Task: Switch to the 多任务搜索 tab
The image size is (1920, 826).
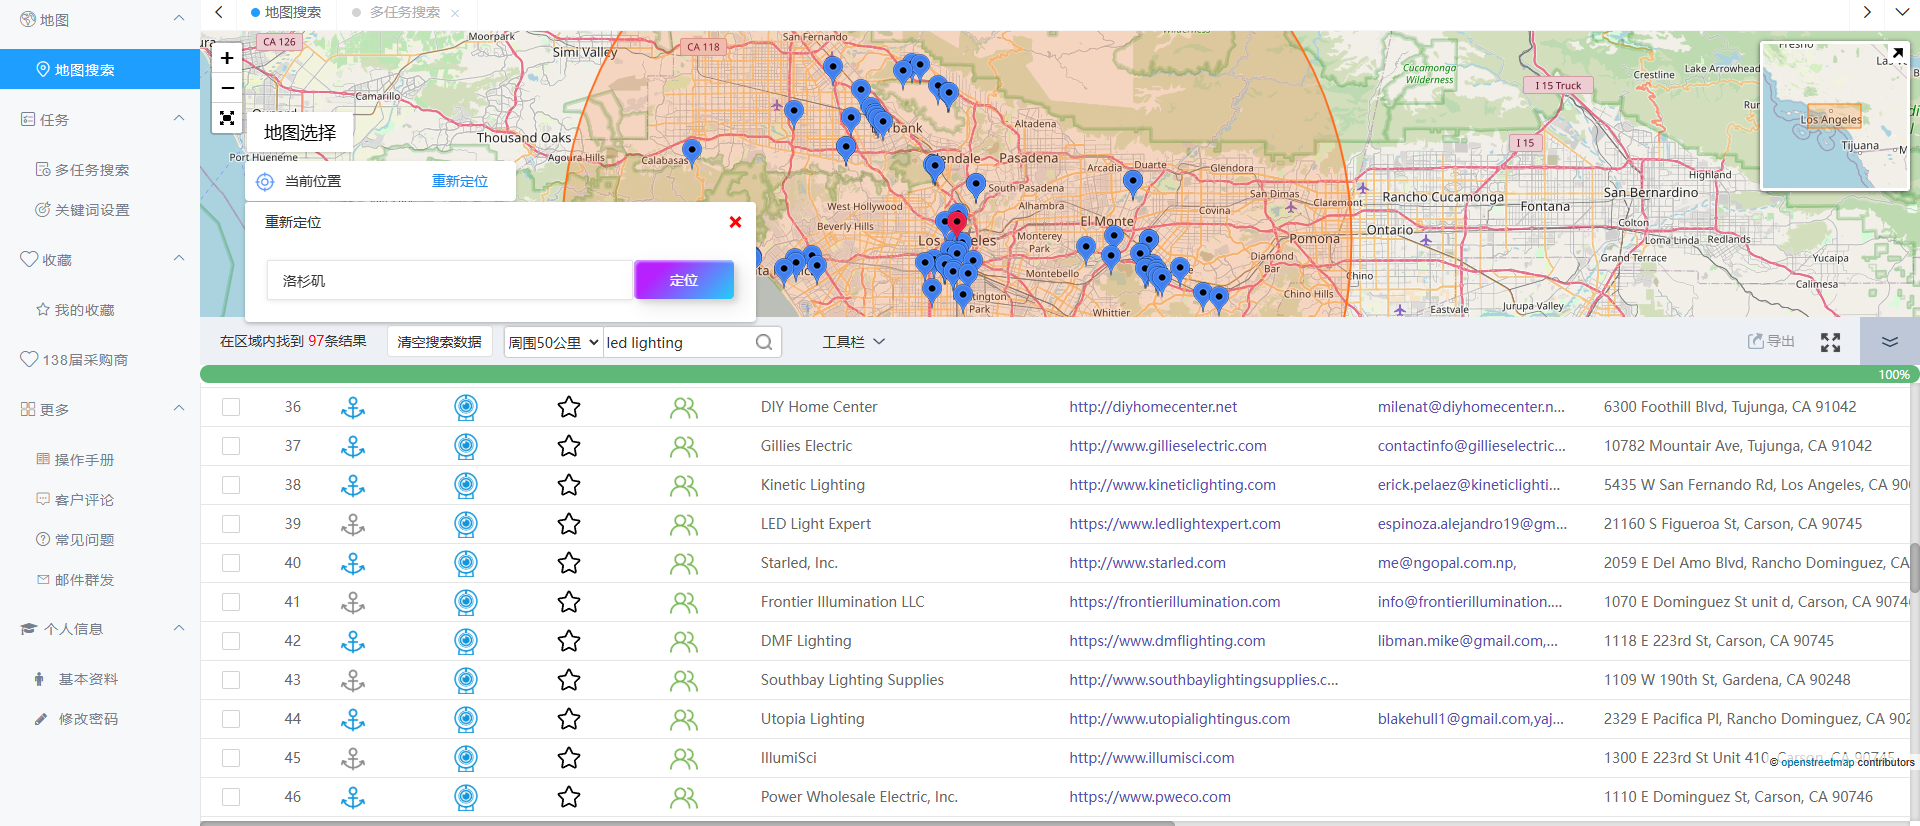Action: pyautogui.click(x=404, y=12)
